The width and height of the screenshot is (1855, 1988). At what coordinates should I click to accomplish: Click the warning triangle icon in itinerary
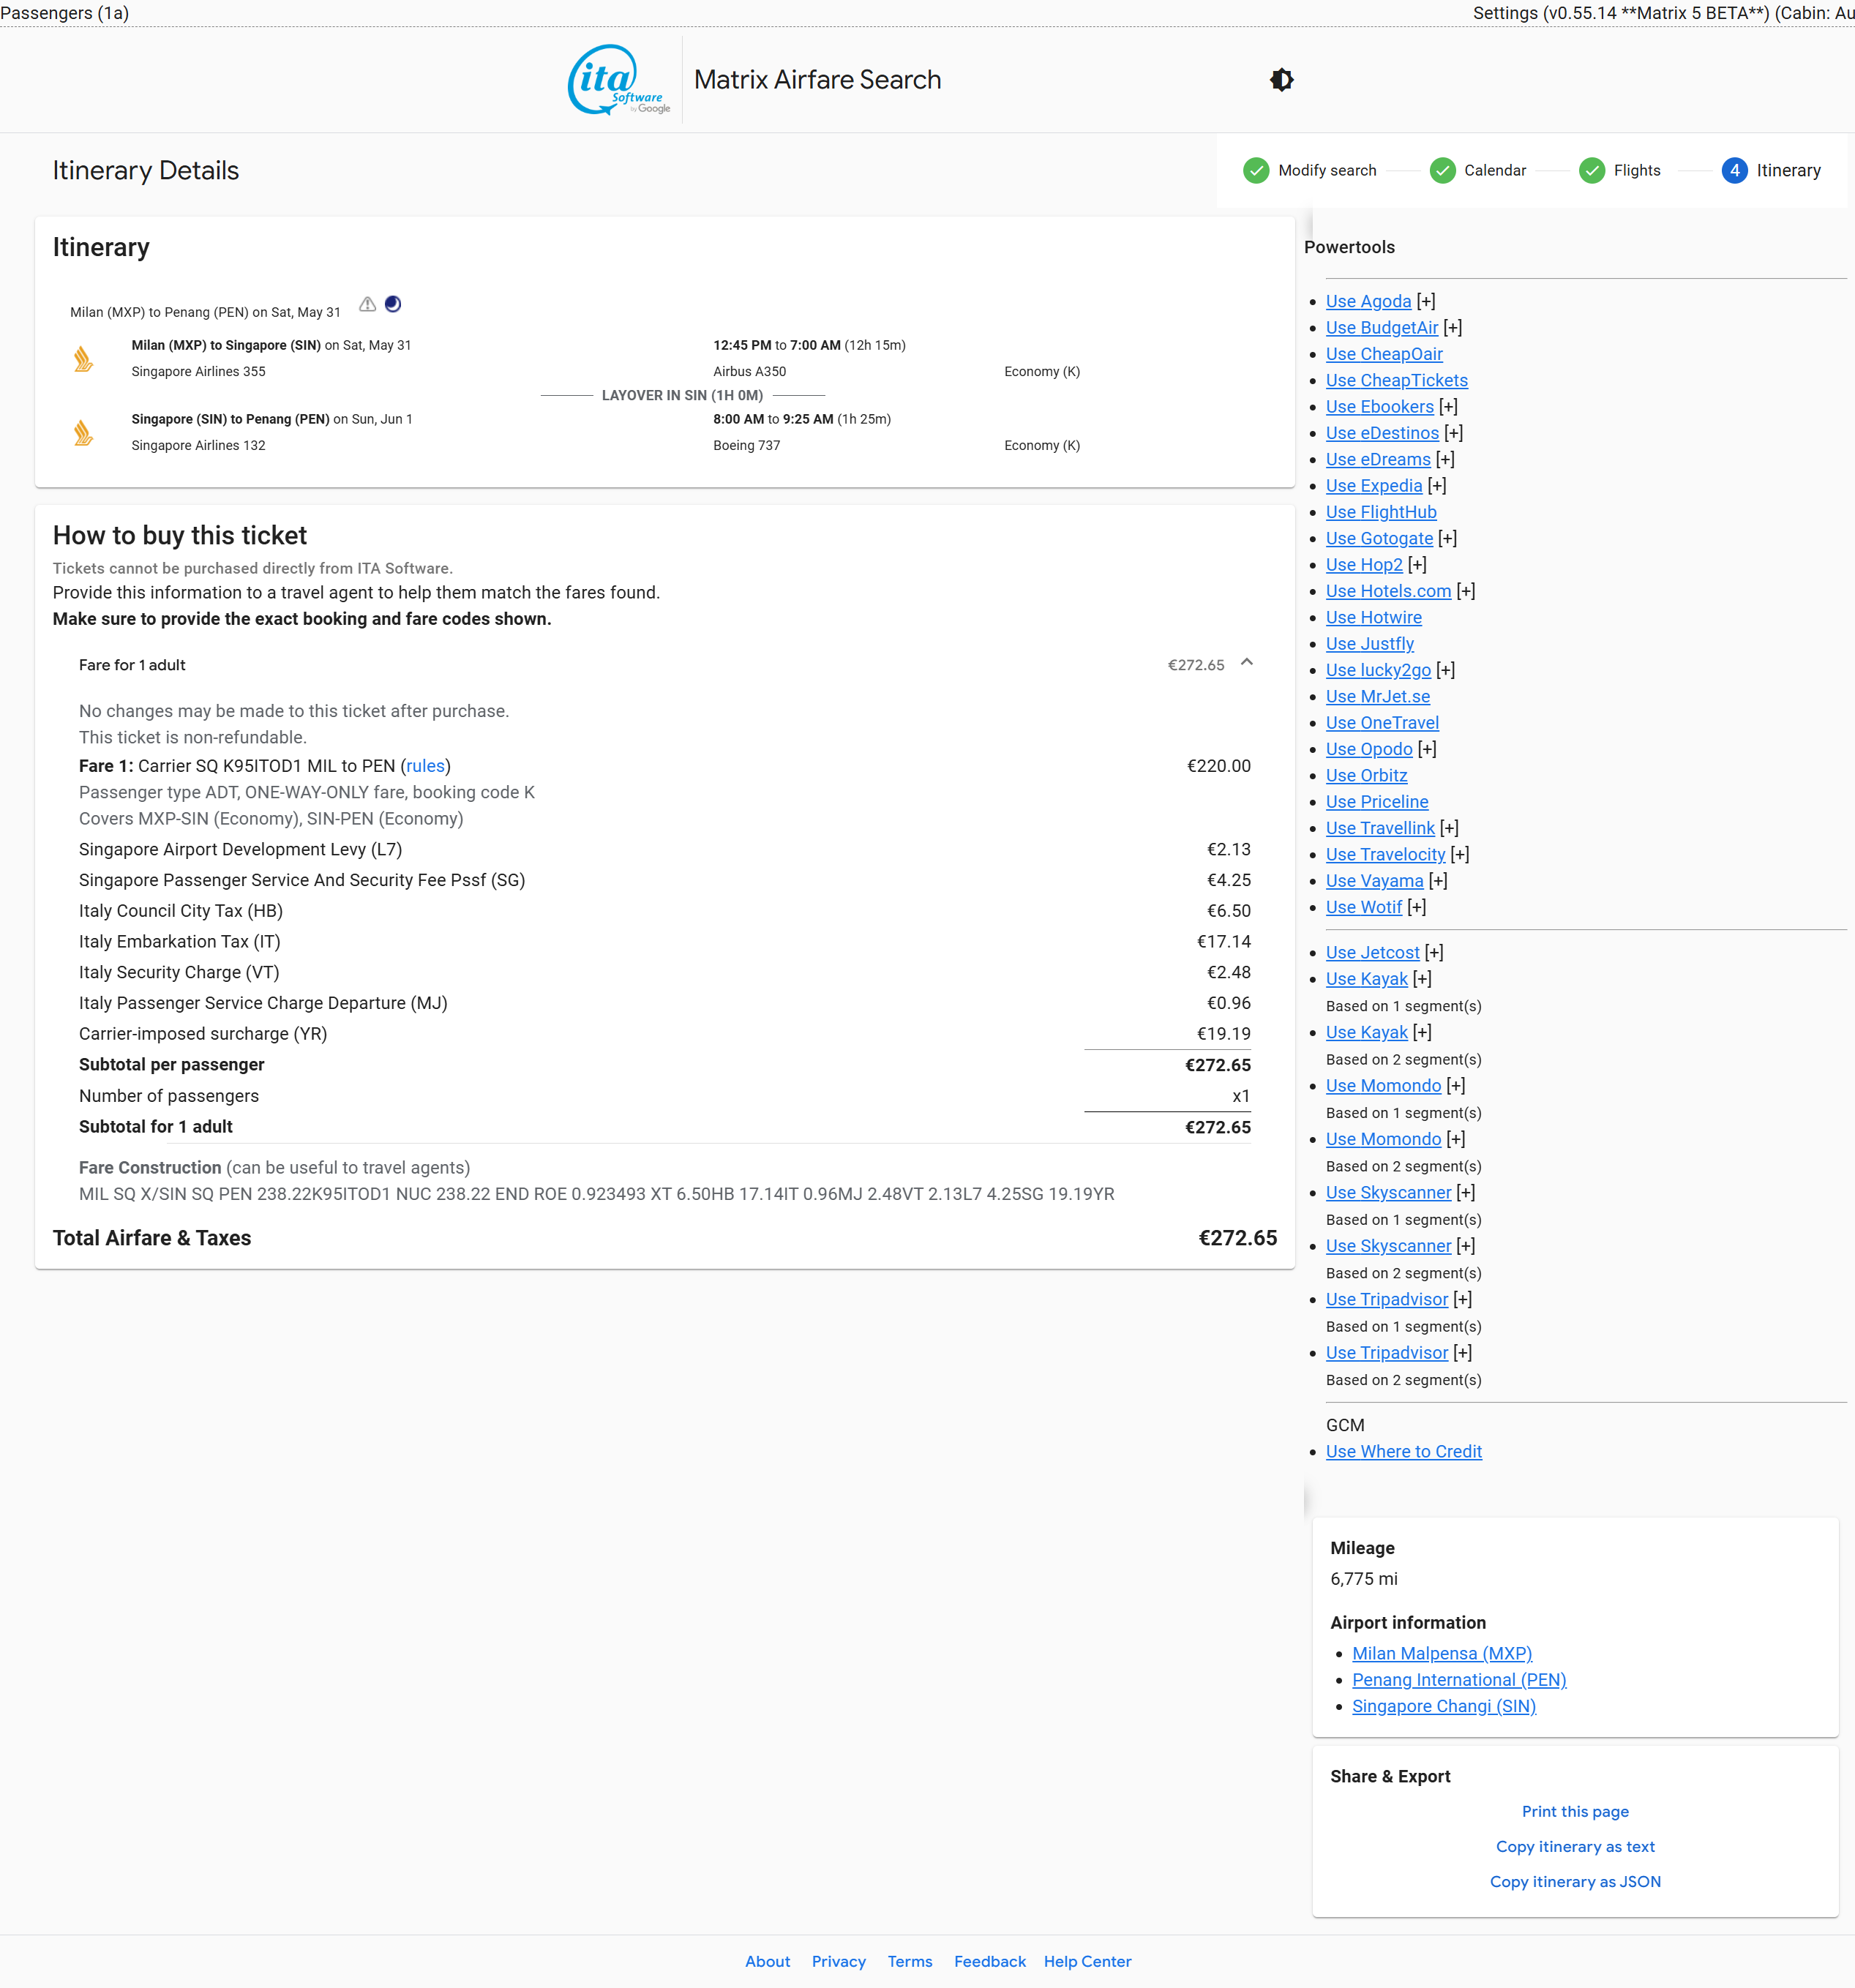[x=367, y=304]
